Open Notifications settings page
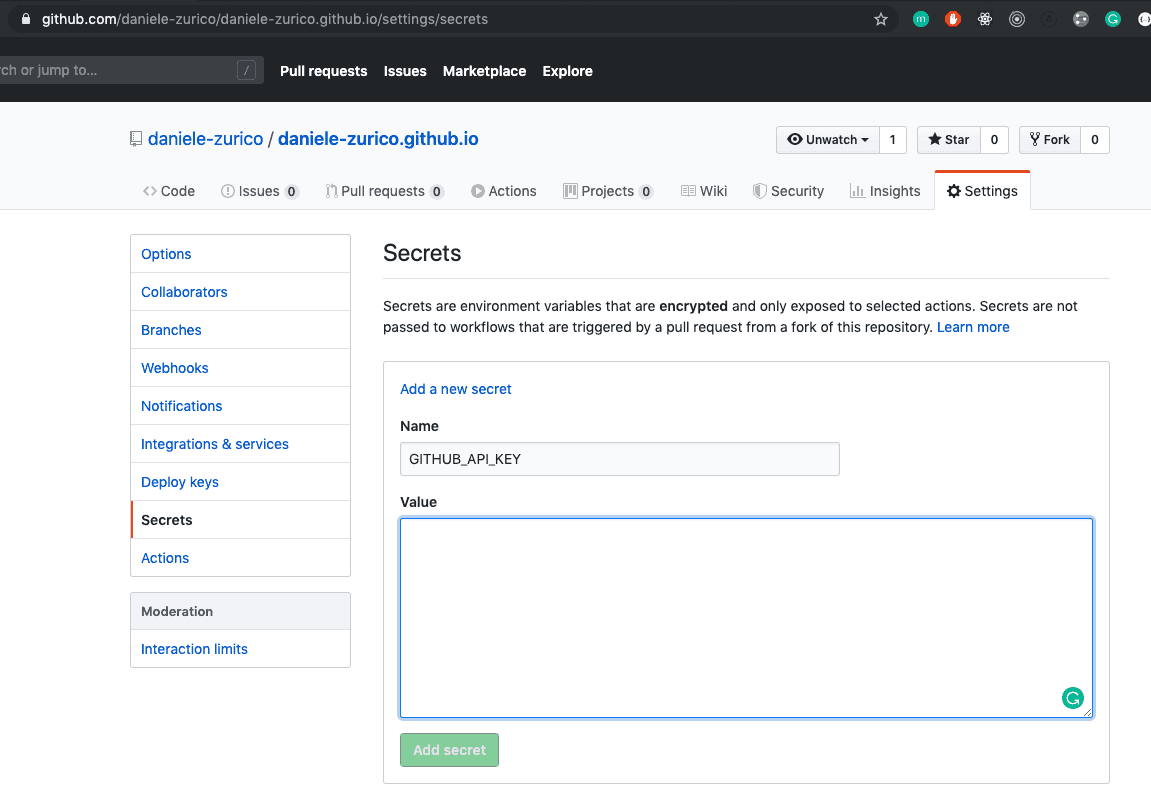Image resolution: width=1151 pixels, height=800 pixels. click(240, 406)
